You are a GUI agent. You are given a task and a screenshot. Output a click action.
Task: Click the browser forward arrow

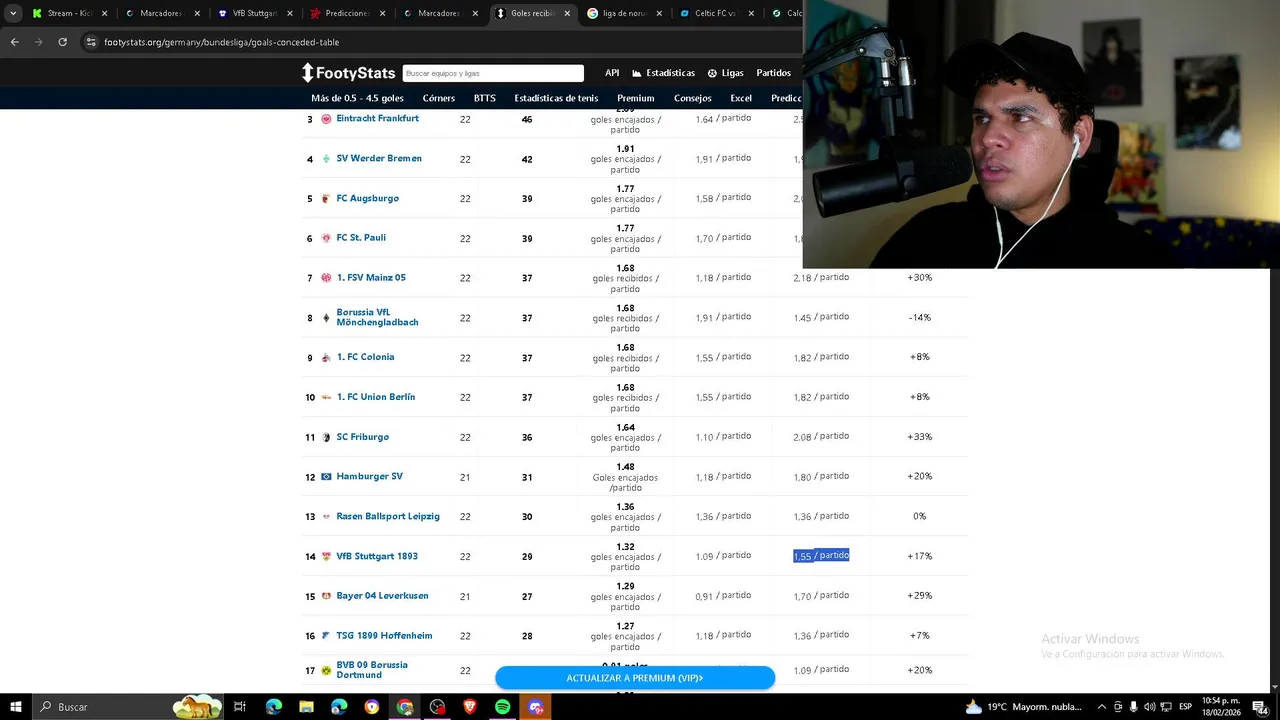tap(39, 42)
